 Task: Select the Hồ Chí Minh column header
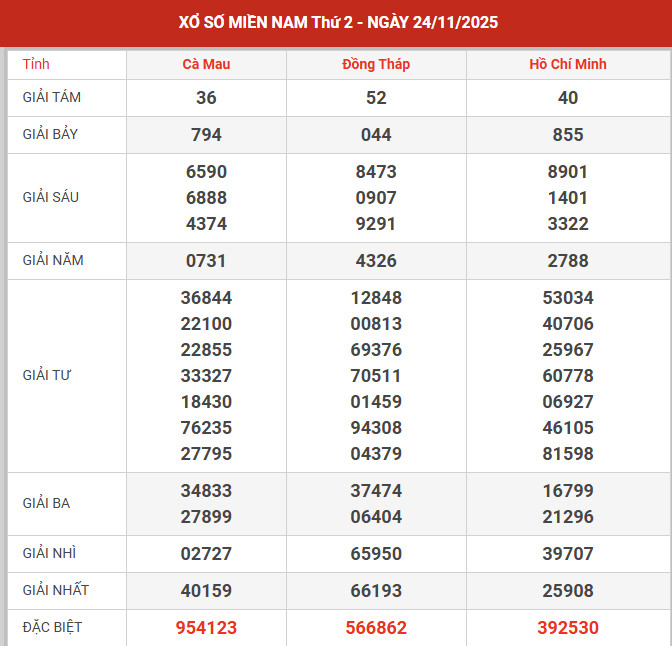568,64
